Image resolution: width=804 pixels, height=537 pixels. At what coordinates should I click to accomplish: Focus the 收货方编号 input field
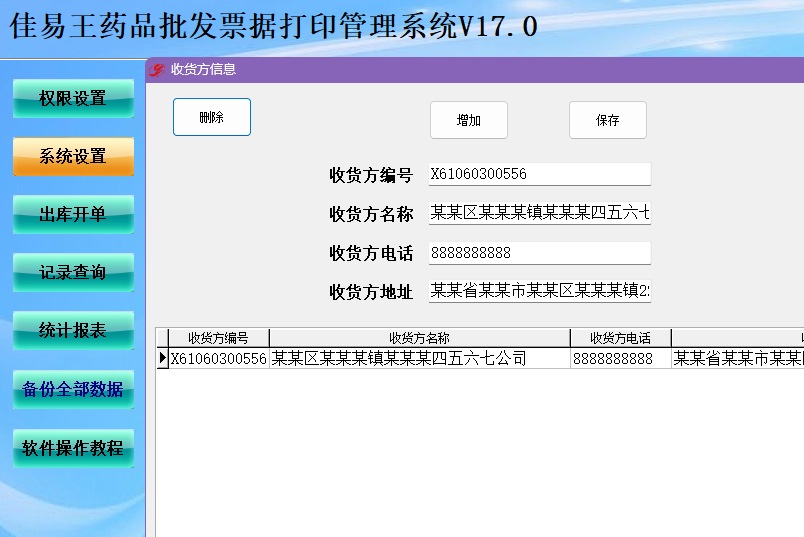tap(540, 174)
